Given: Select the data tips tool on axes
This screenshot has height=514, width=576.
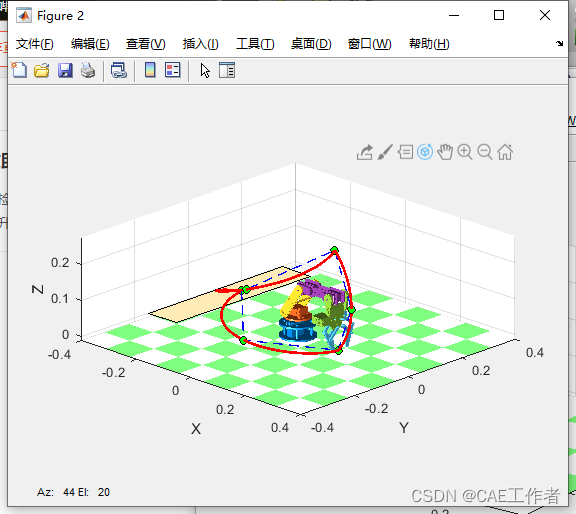Looking at the screenshot, I should pyautogui.click(x=405, y=152).
